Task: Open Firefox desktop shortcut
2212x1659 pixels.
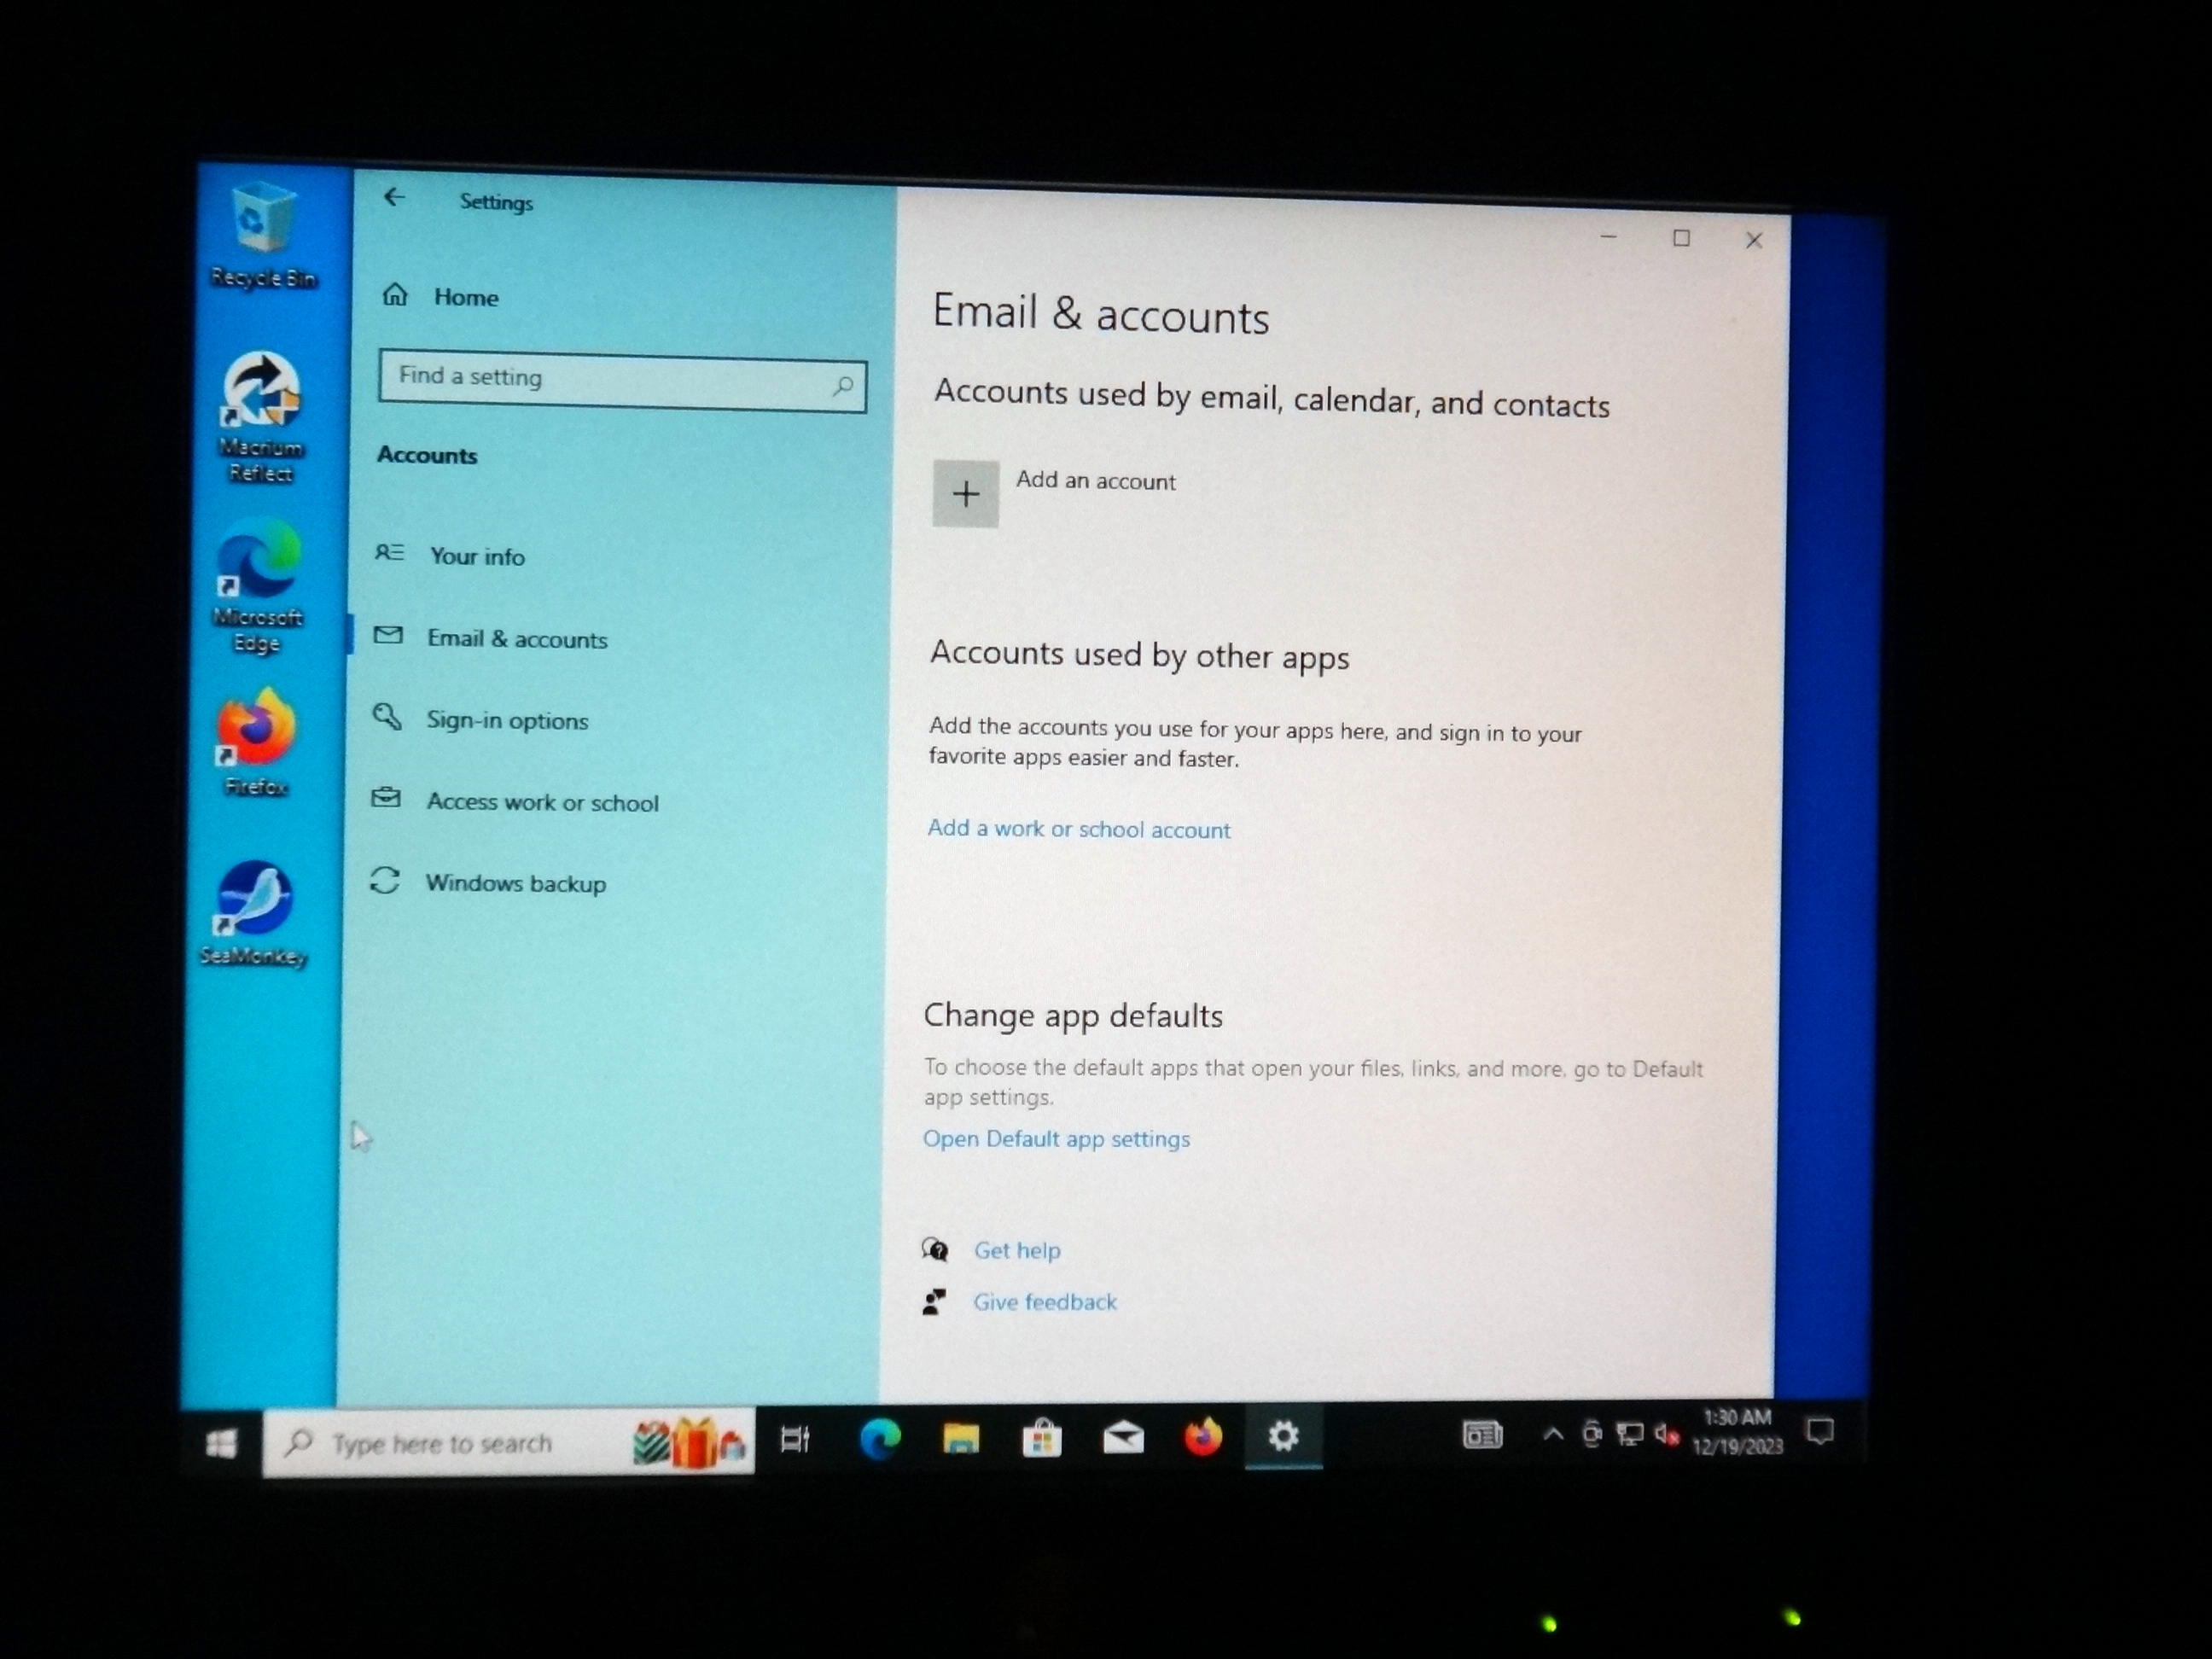Action: tap(256, 742)
